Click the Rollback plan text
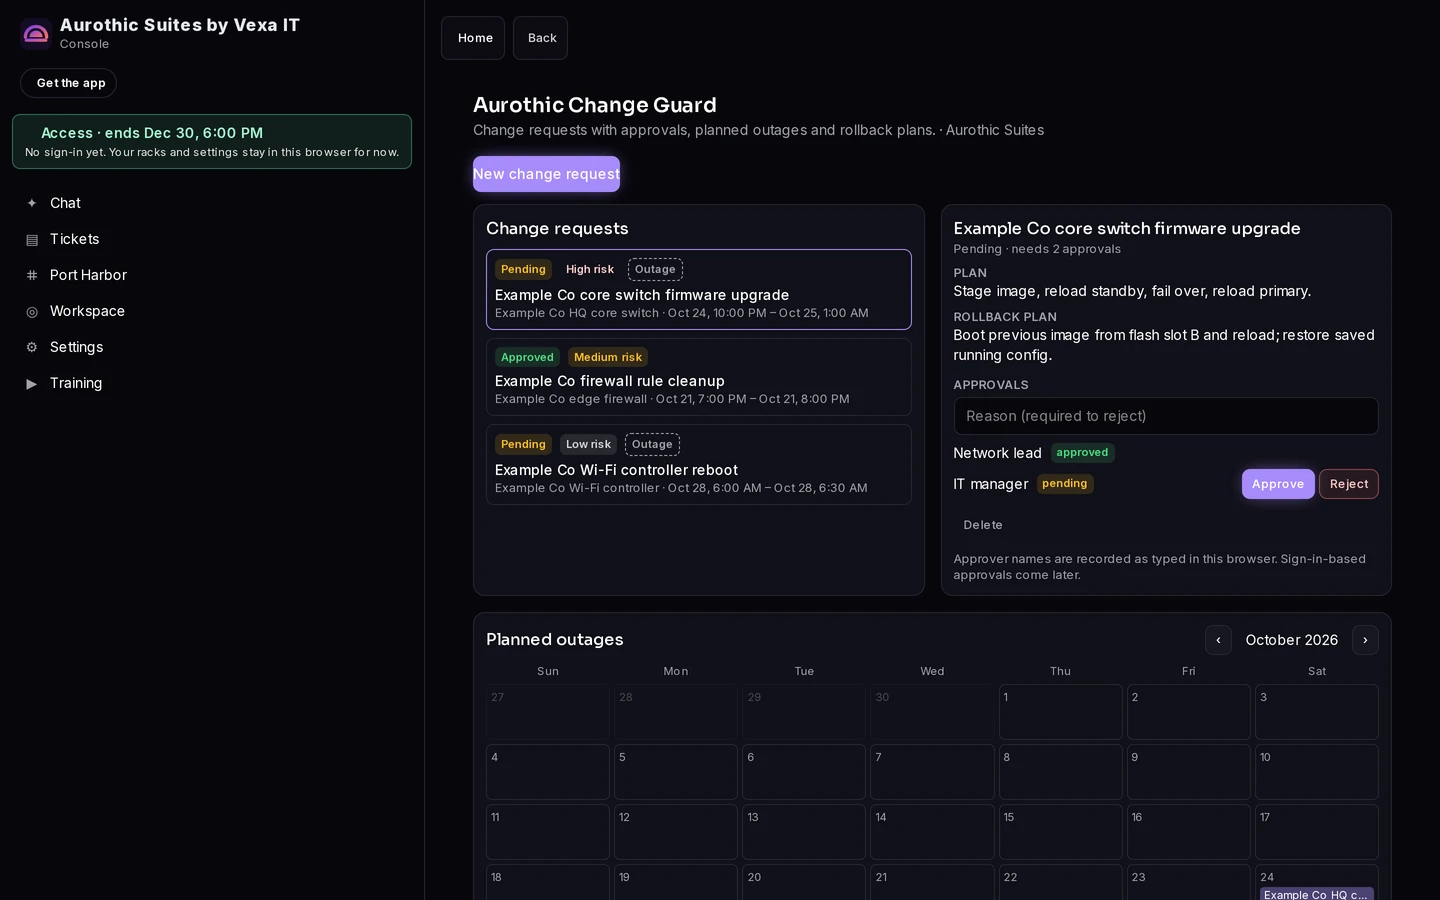 pos(1164,345)
